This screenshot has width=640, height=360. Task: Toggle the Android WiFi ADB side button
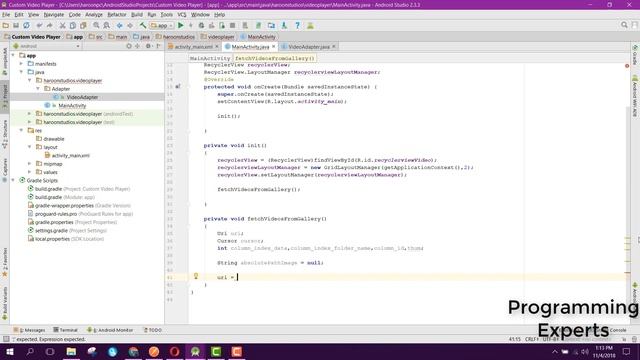pyautogui.click(x=635, y=97)
